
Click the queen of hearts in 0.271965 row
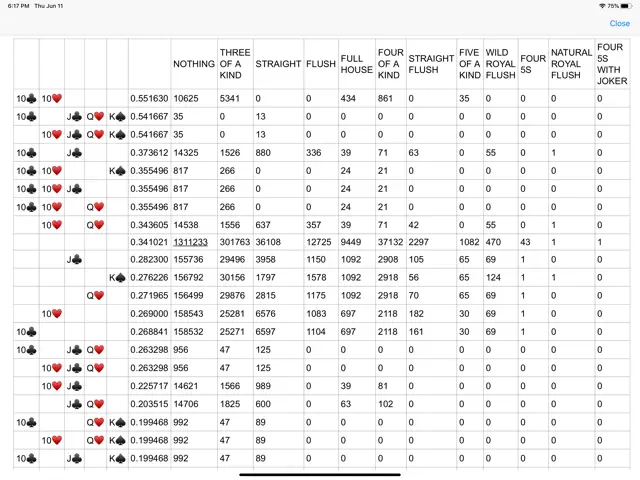95,296
